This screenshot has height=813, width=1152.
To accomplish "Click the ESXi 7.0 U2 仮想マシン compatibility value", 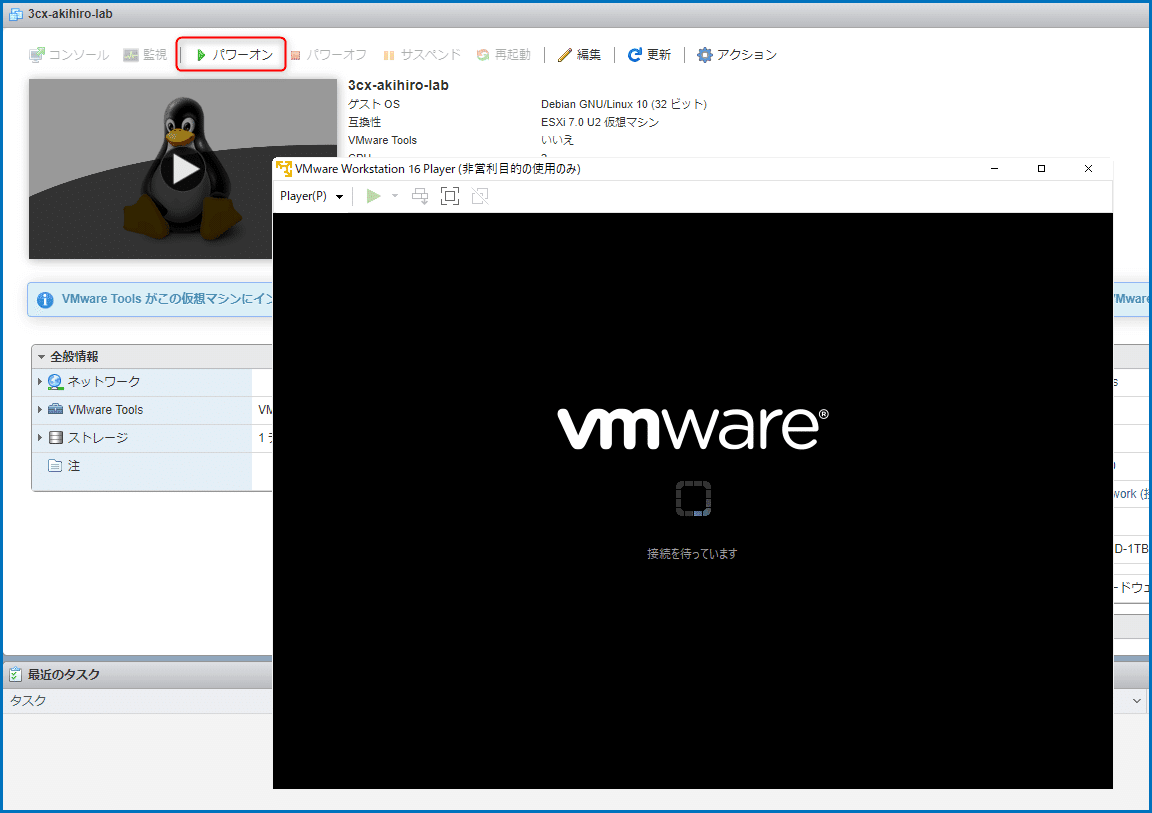I will coord(600,122).
